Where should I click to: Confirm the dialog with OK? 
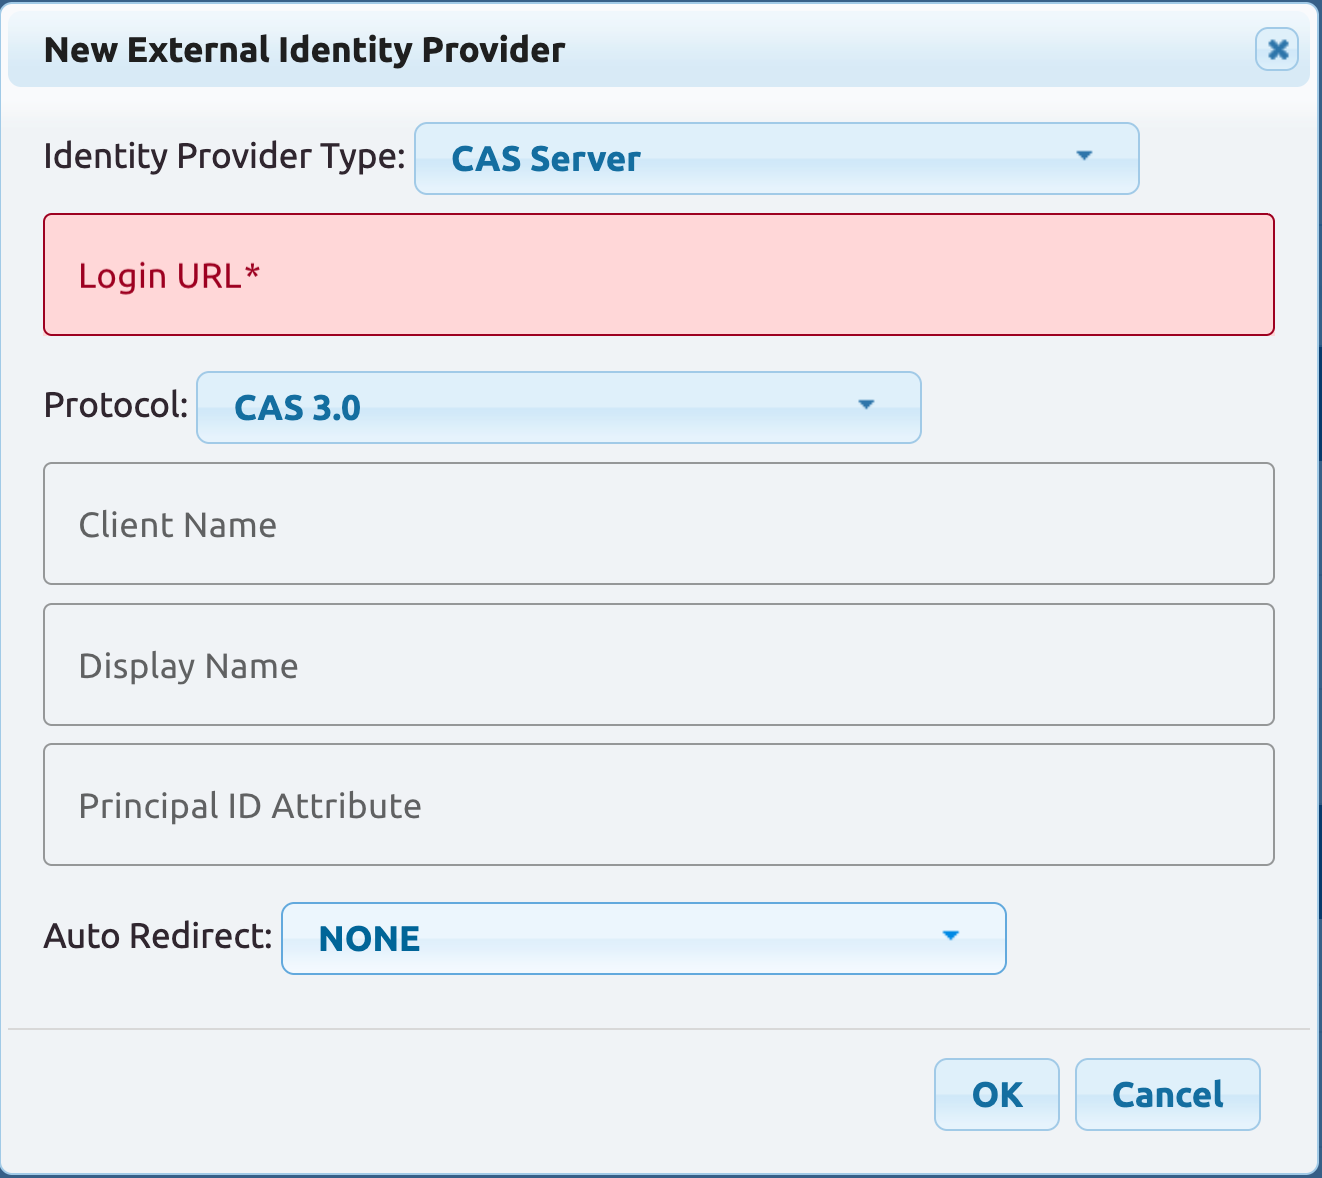point(996,1095)
